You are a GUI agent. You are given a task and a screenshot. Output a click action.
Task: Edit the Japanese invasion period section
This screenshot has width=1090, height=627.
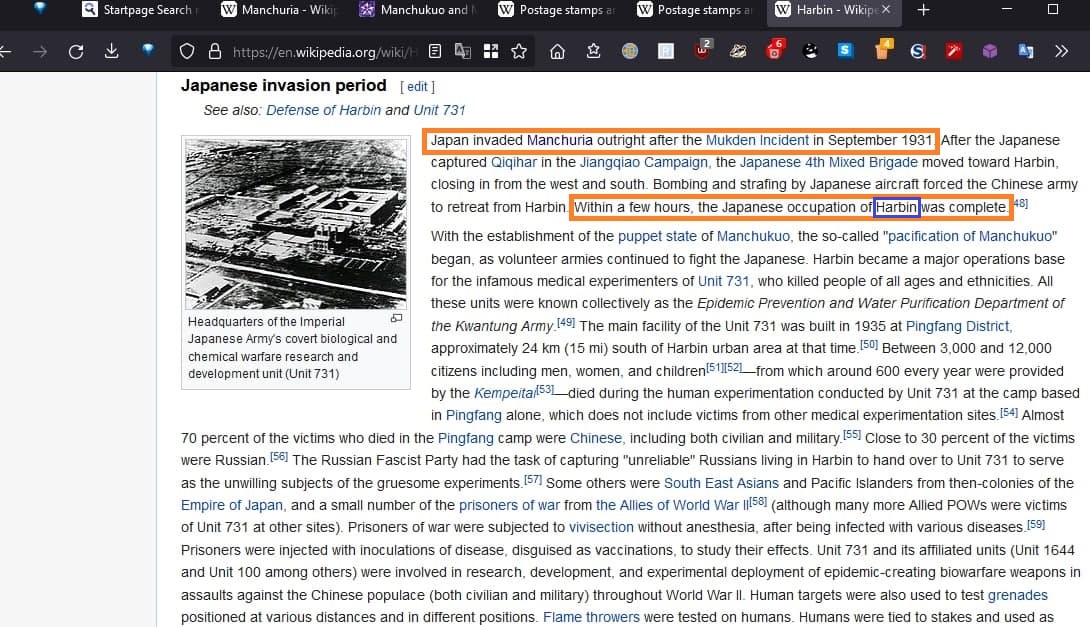(x=417, y=87)
